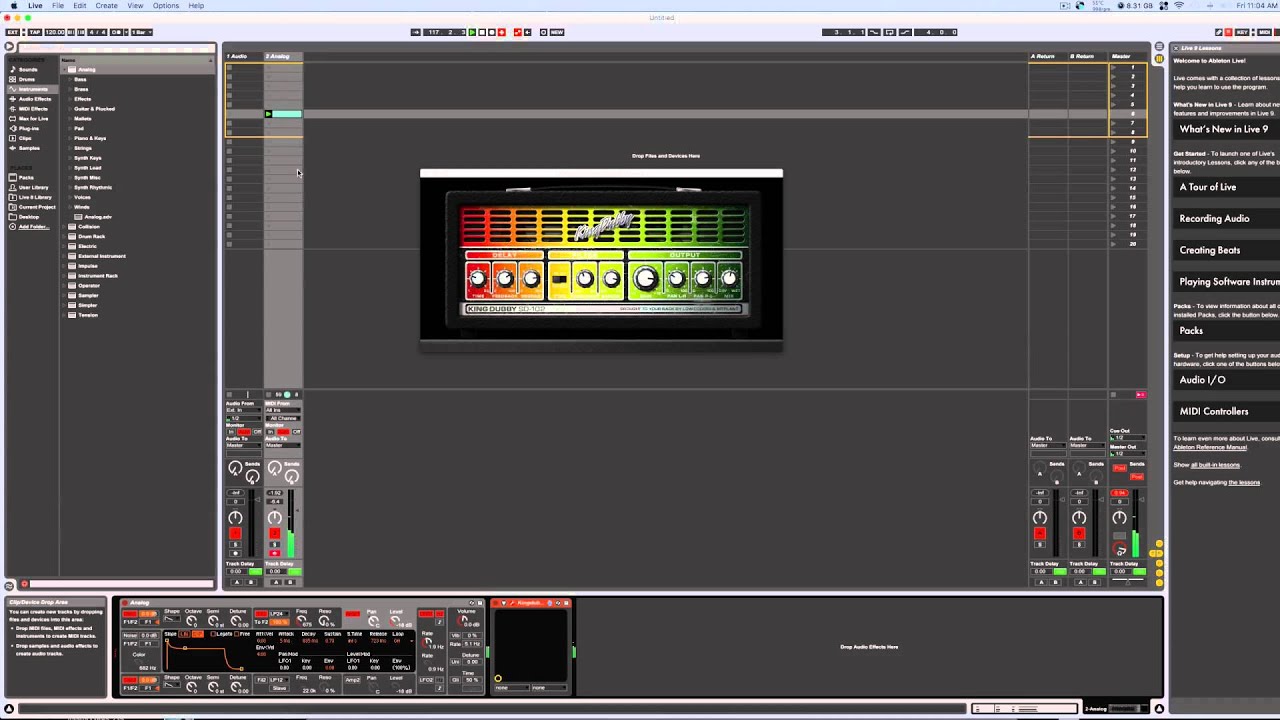
Task: Click the NEW session button
Action: pyautogui.click(x=557, y=32)
